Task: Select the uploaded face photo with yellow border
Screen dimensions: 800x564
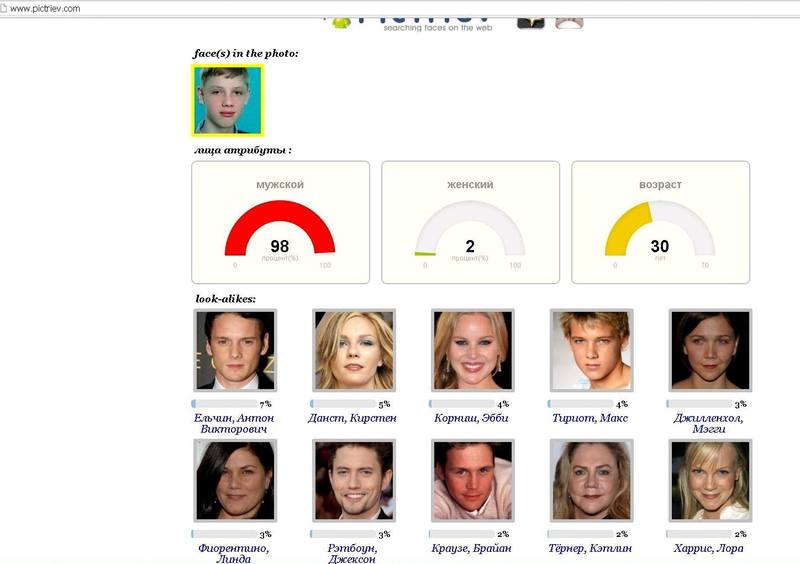Action: coord(228,100)
